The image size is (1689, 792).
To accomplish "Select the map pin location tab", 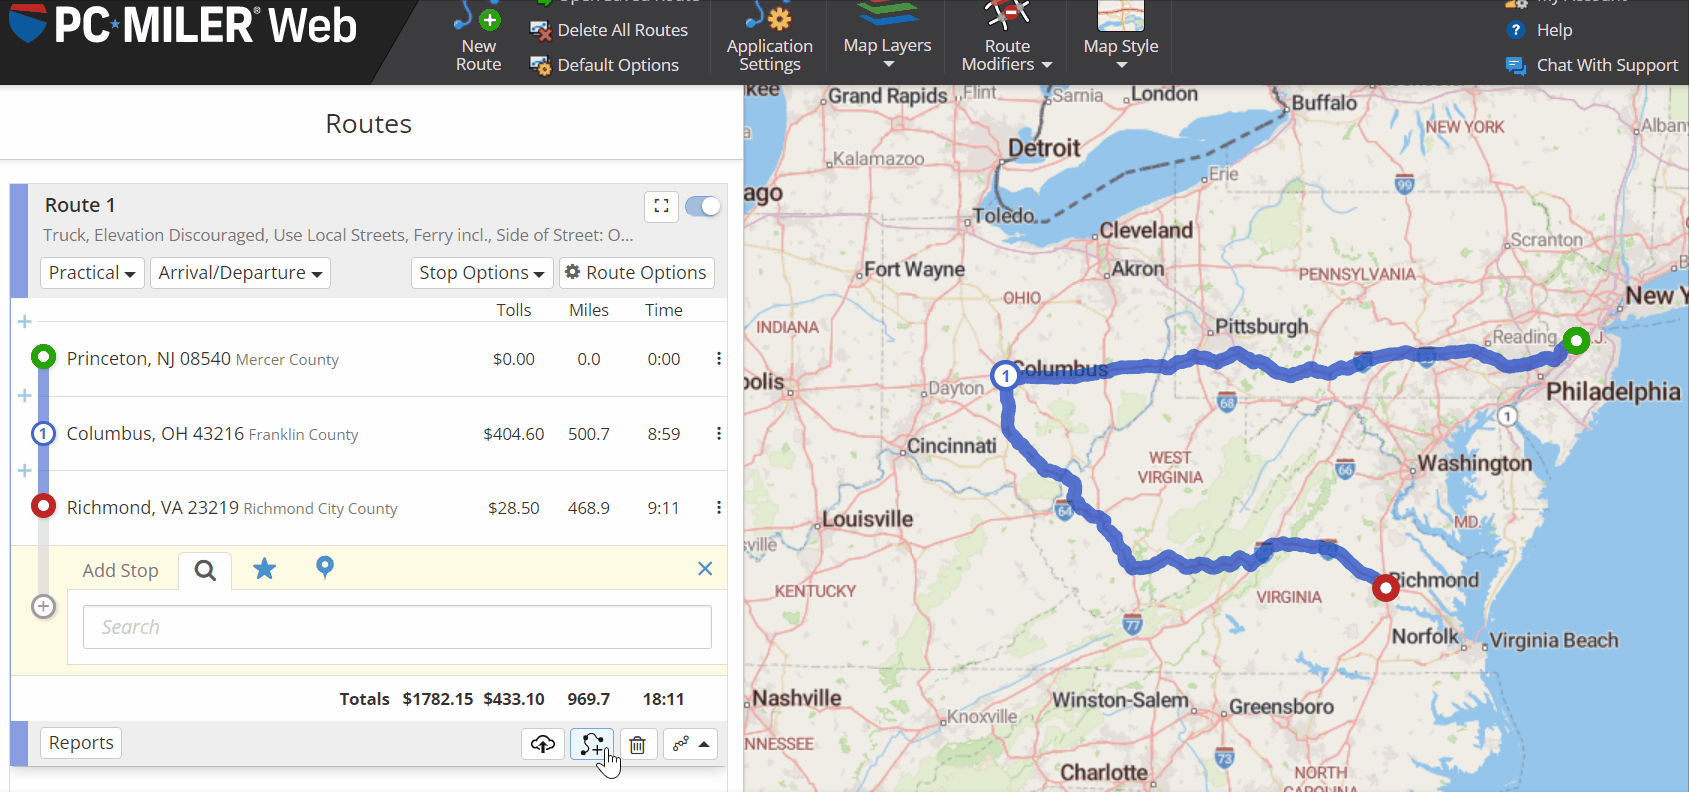I will [324, 568].
